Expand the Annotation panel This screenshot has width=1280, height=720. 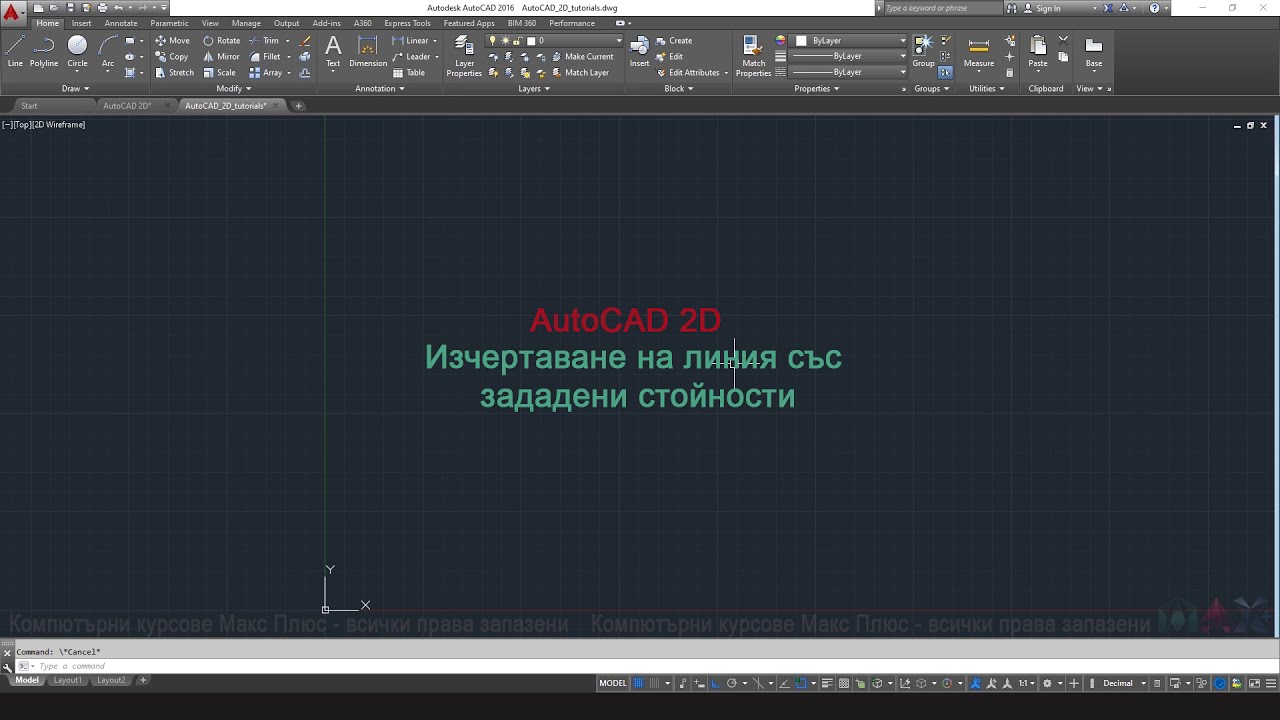[x=380, y=88]
